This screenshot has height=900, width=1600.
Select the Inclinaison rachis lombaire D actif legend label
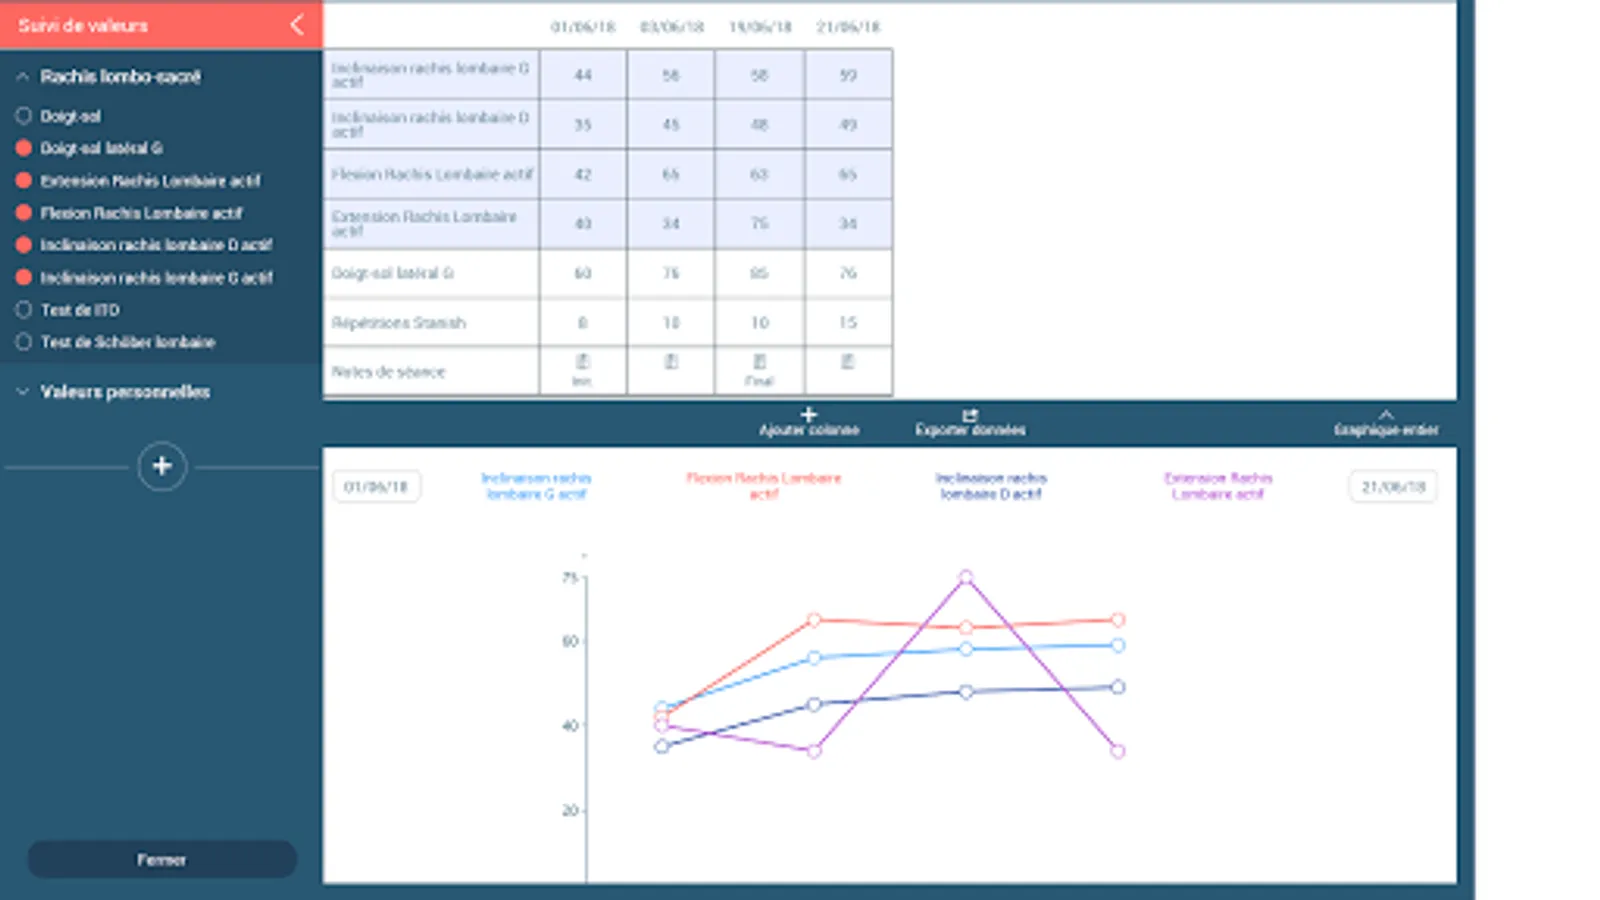[990, 486]
